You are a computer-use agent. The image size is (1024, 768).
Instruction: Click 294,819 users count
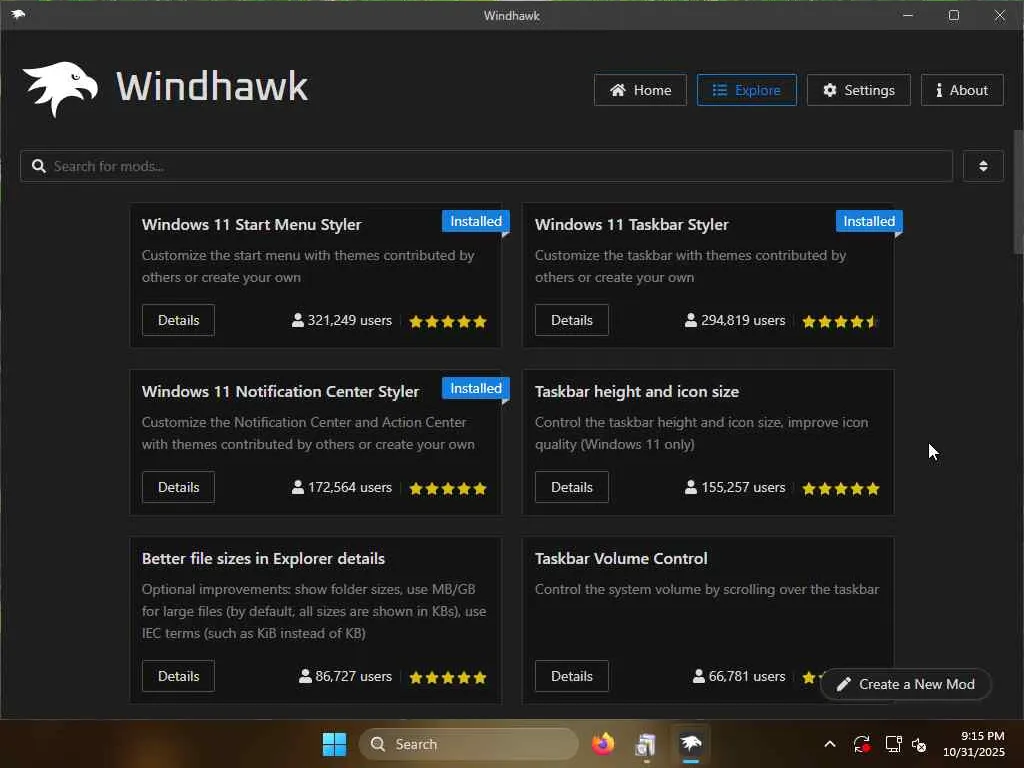pos(735,321)
